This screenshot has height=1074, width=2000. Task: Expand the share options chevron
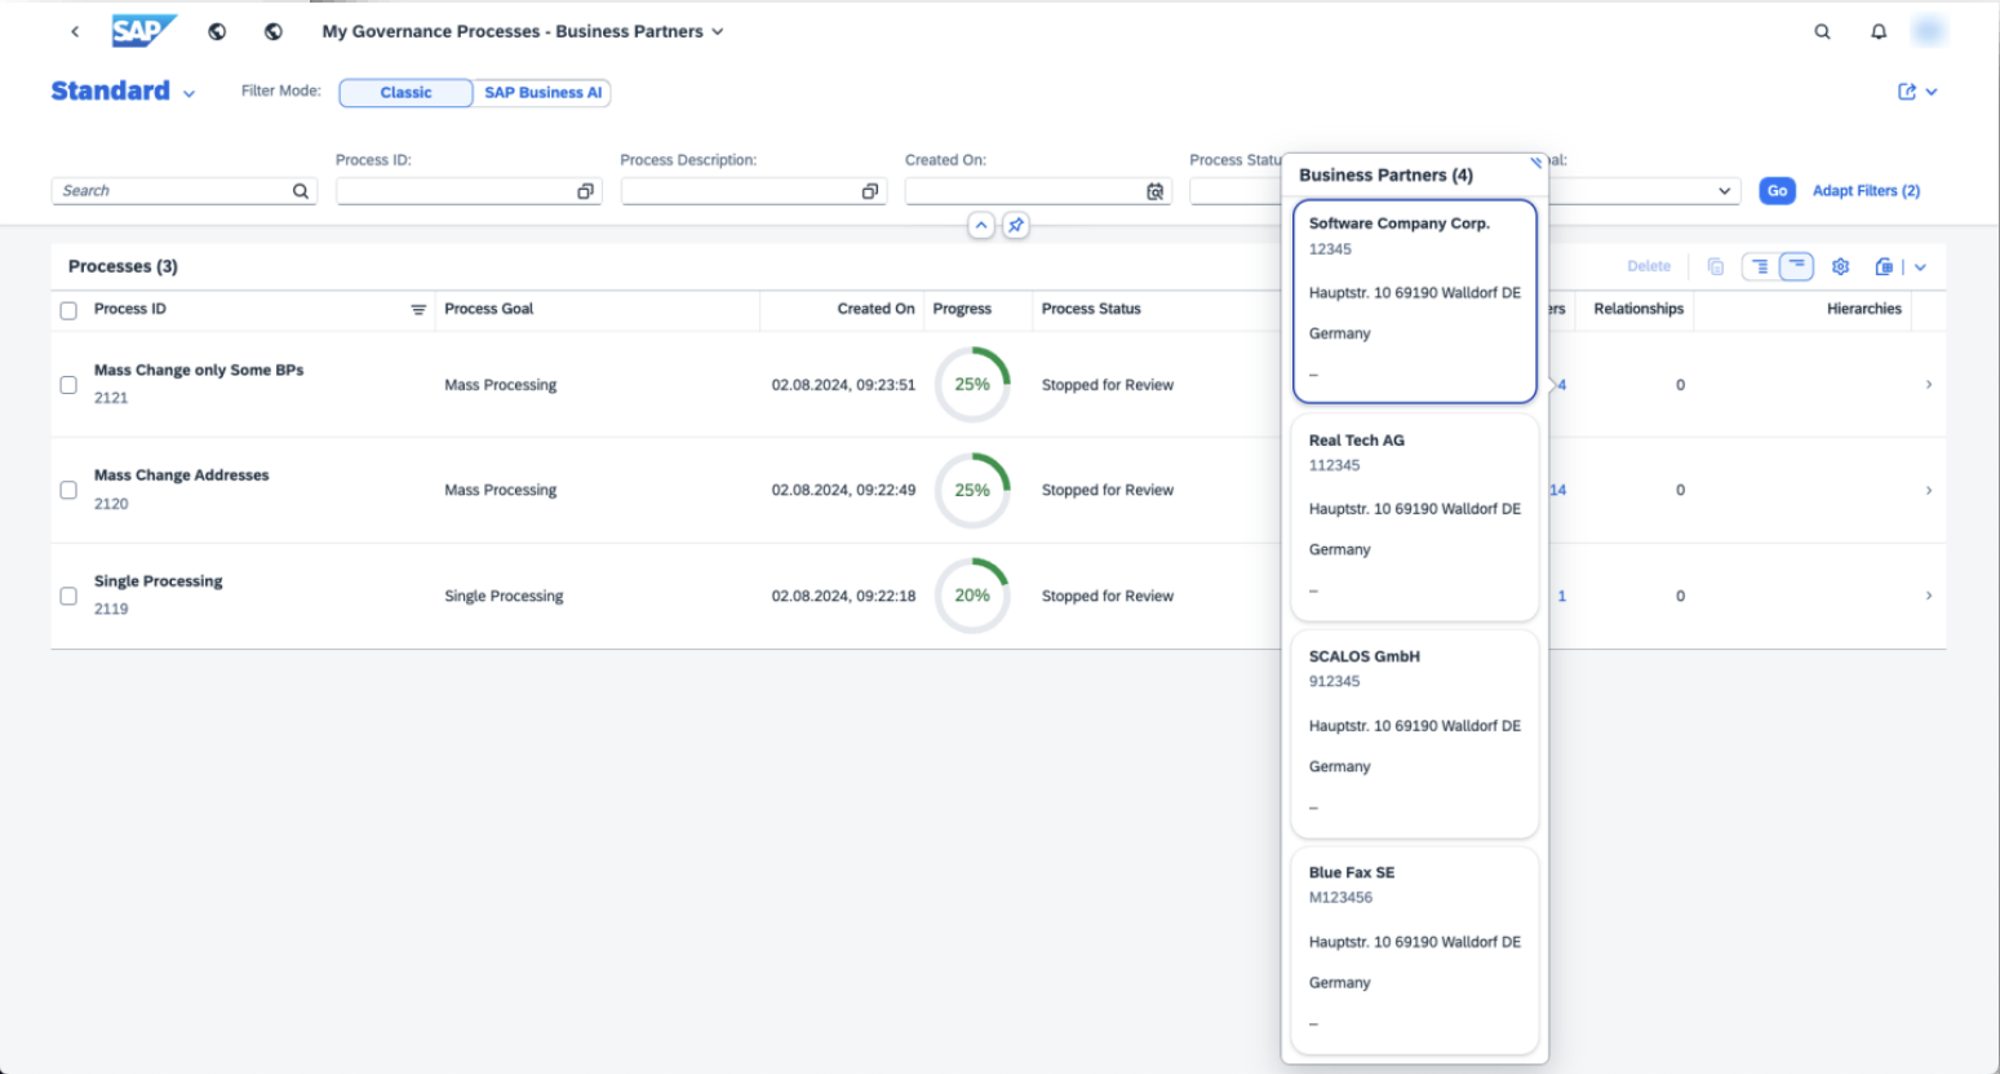coord(1932,91)
